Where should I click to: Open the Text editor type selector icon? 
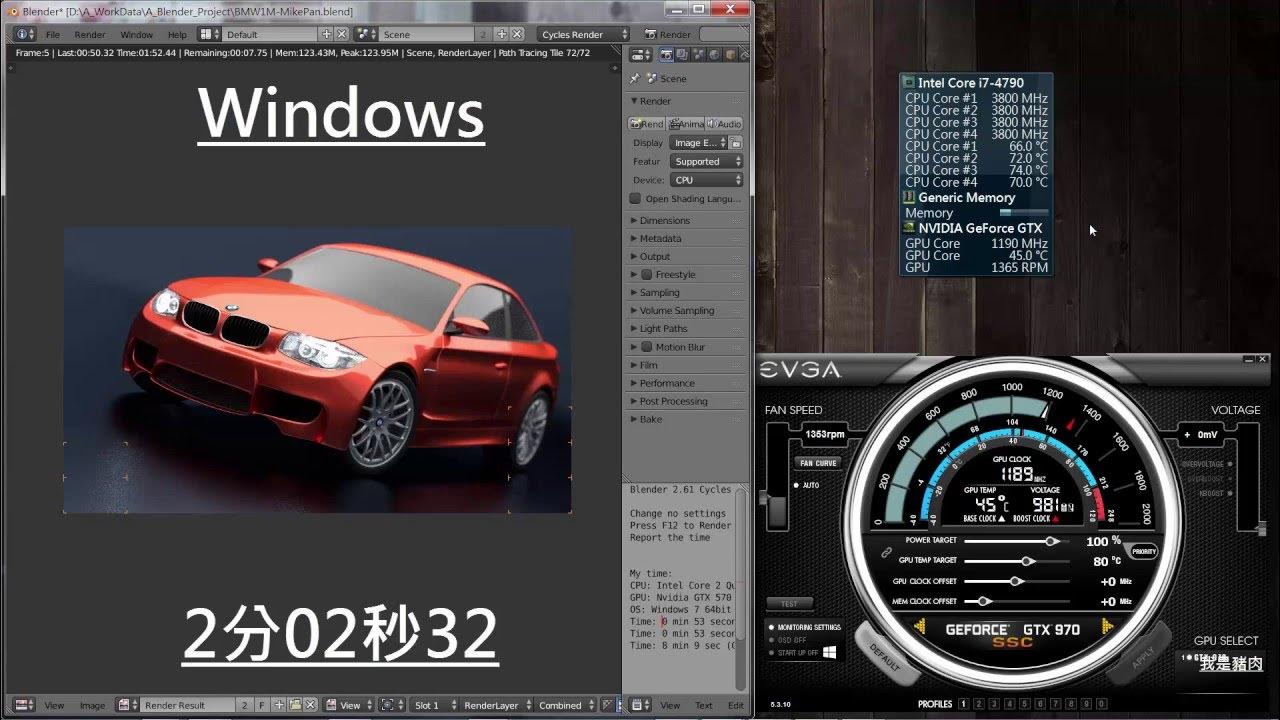click(640, 705)
